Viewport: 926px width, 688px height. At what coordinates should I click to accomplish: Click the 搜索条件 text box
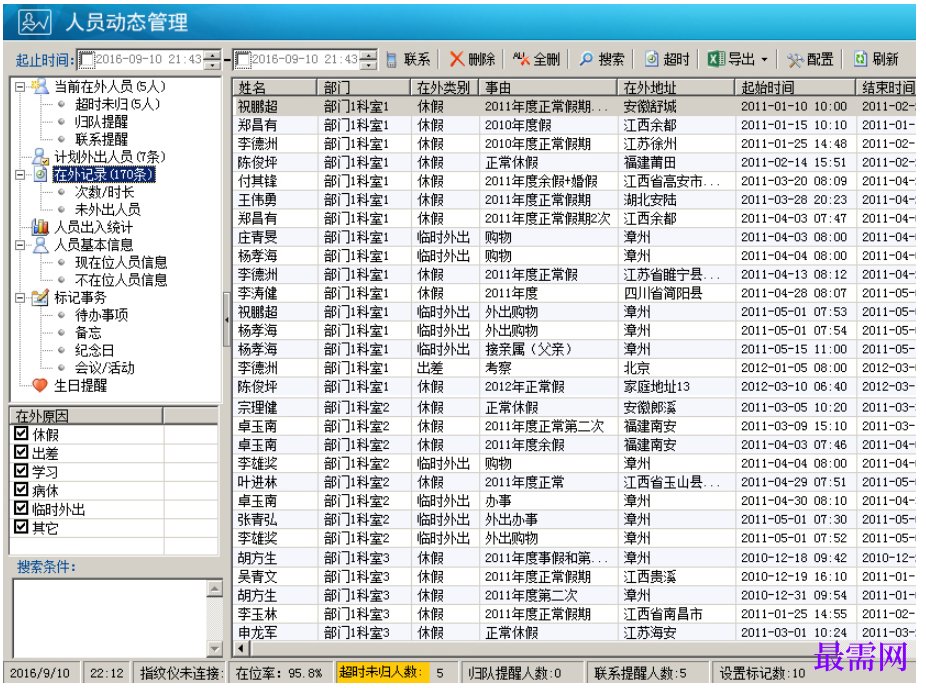pyautogui.click(x=110, y=618)
